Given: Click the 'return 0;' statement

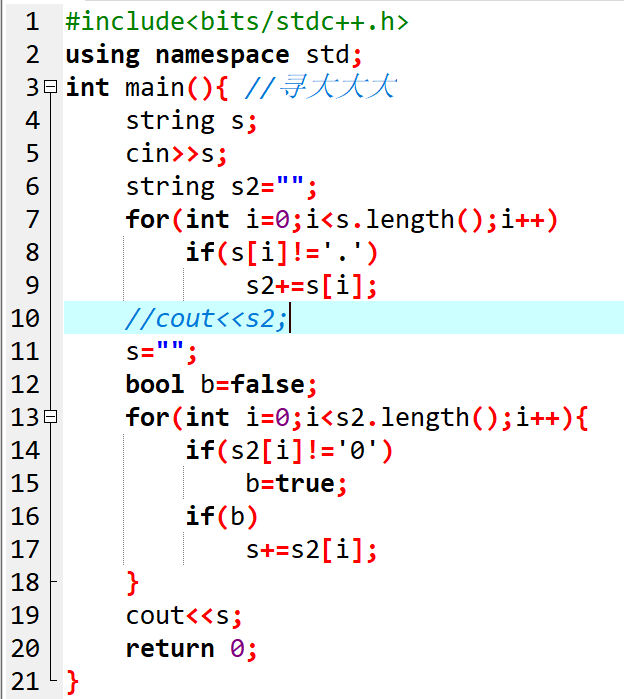Looking at the screenshot, I should [191, 649].
